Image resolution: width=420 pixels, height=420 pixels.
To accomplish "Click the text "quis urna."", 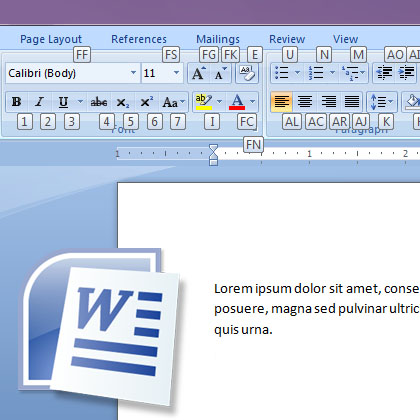I will 243,330.
